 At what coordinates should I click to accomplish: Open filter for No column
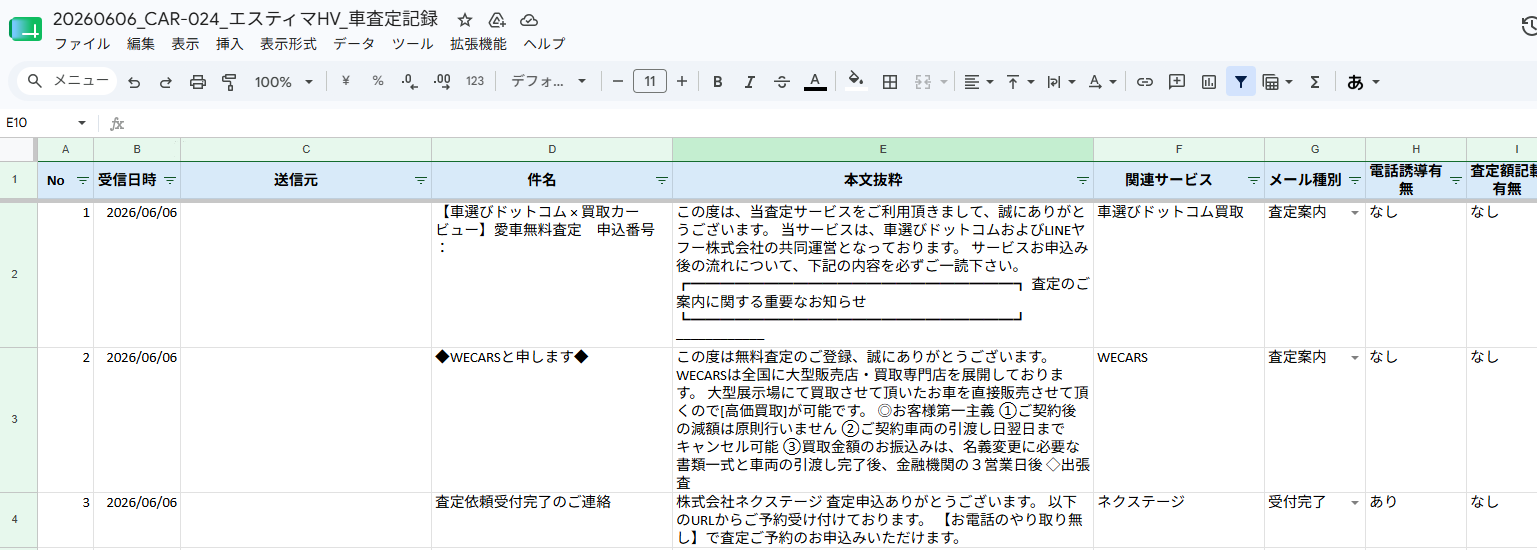click(82, 180)
